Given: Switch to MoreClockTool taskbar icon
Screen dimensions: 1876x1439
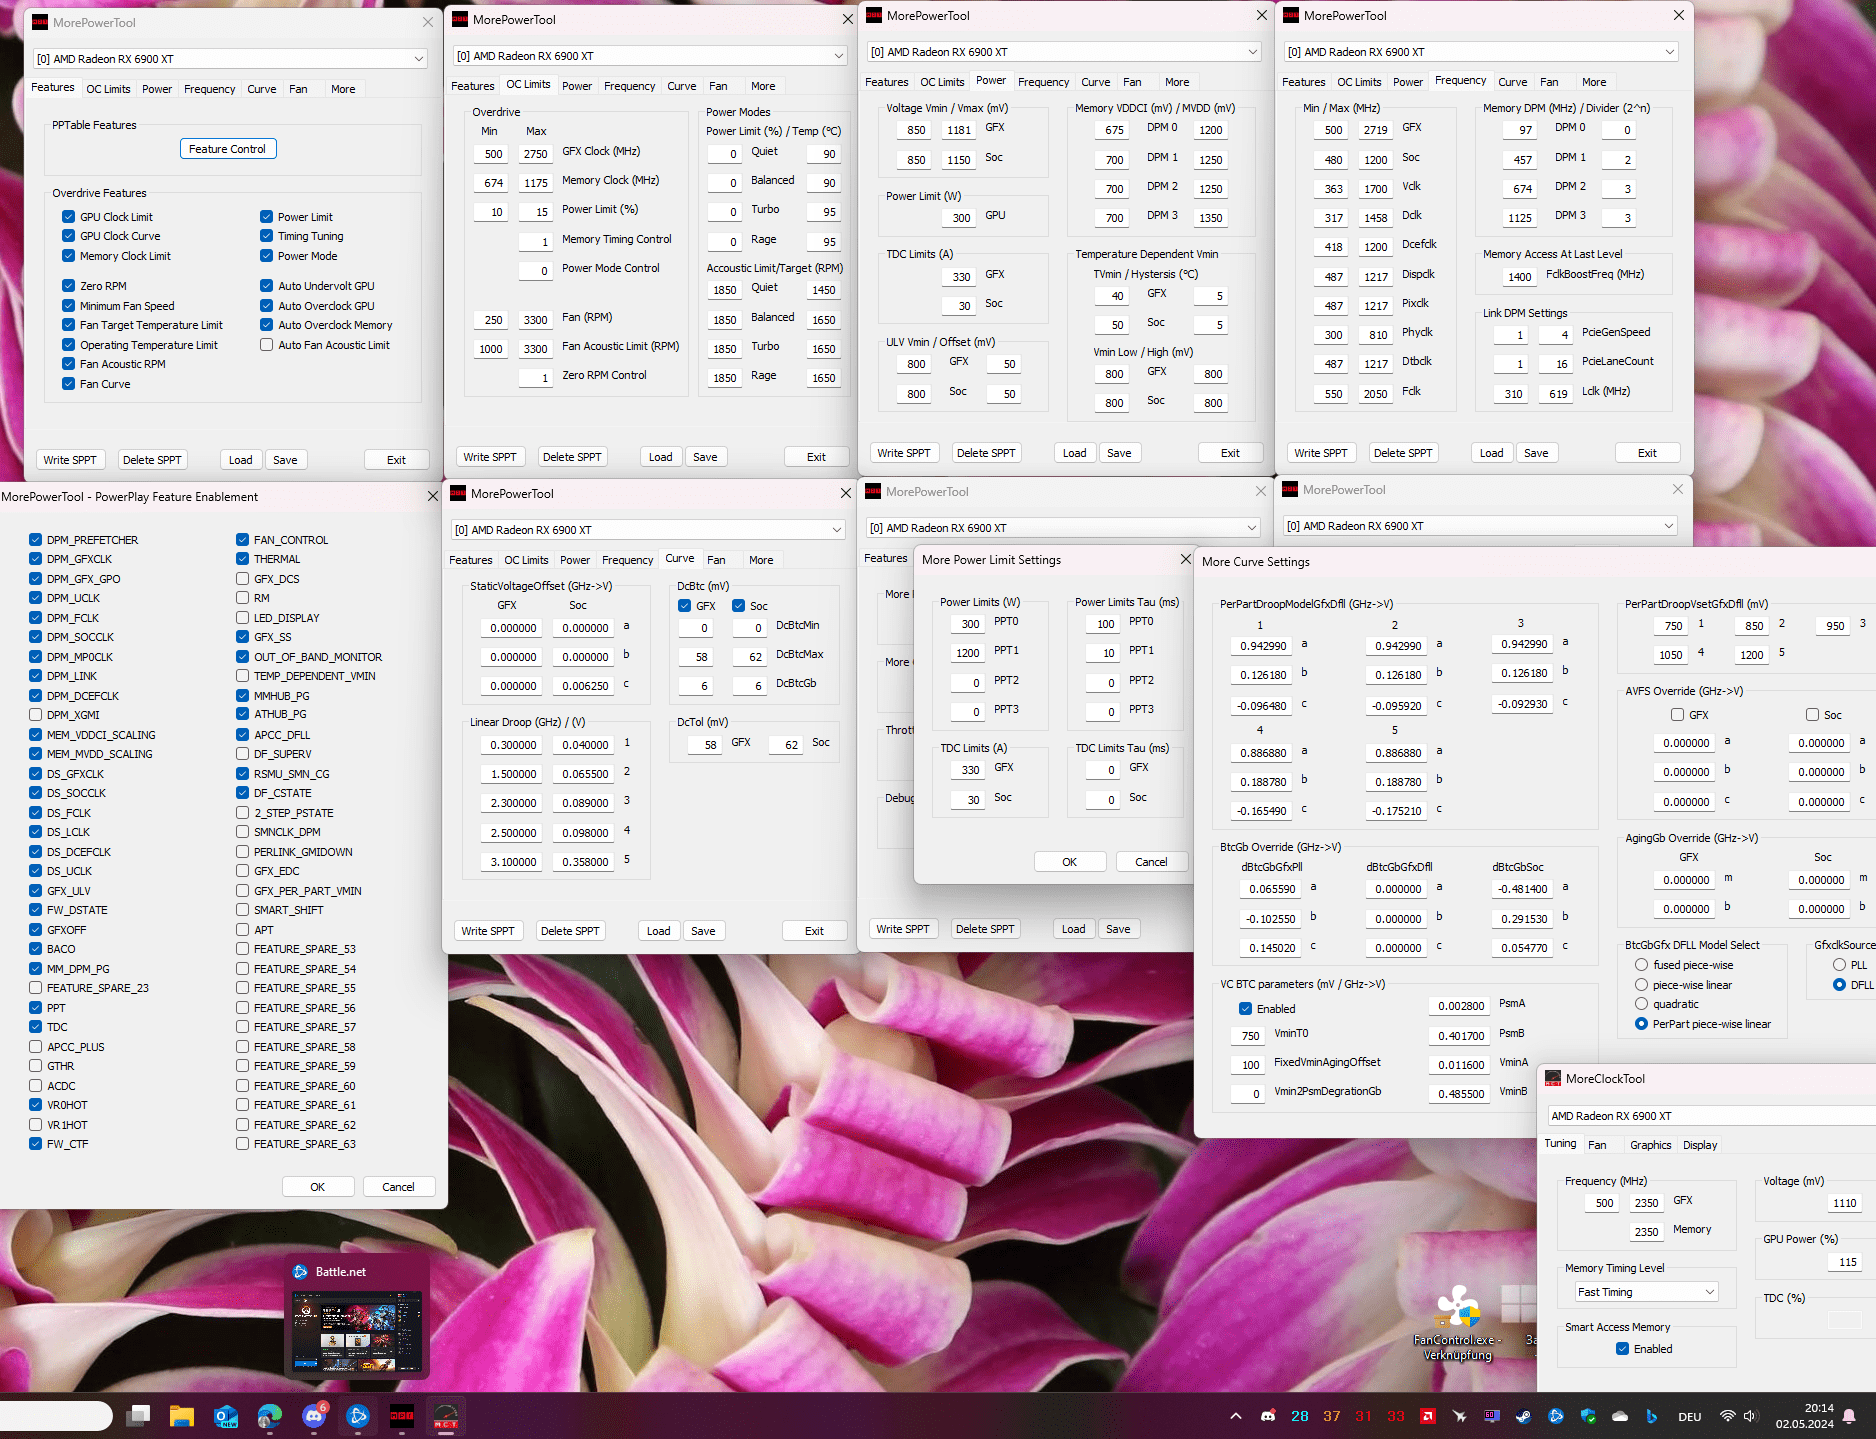Looking at the screenshot, I should tap(446, 1416).
